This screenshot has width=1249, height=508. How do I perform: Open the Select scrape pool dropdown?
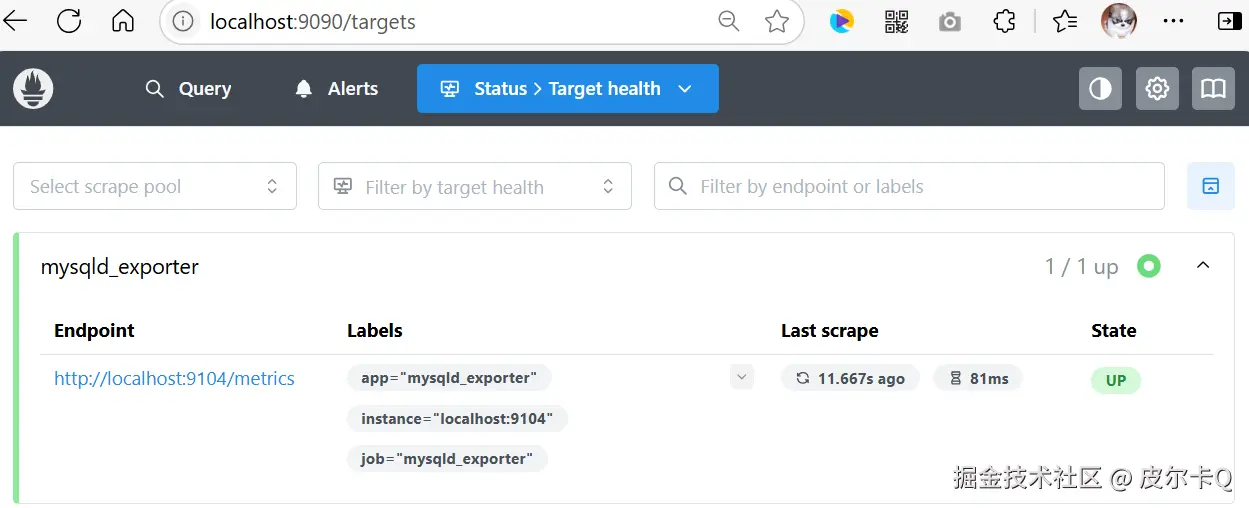[x=155, y=186]
